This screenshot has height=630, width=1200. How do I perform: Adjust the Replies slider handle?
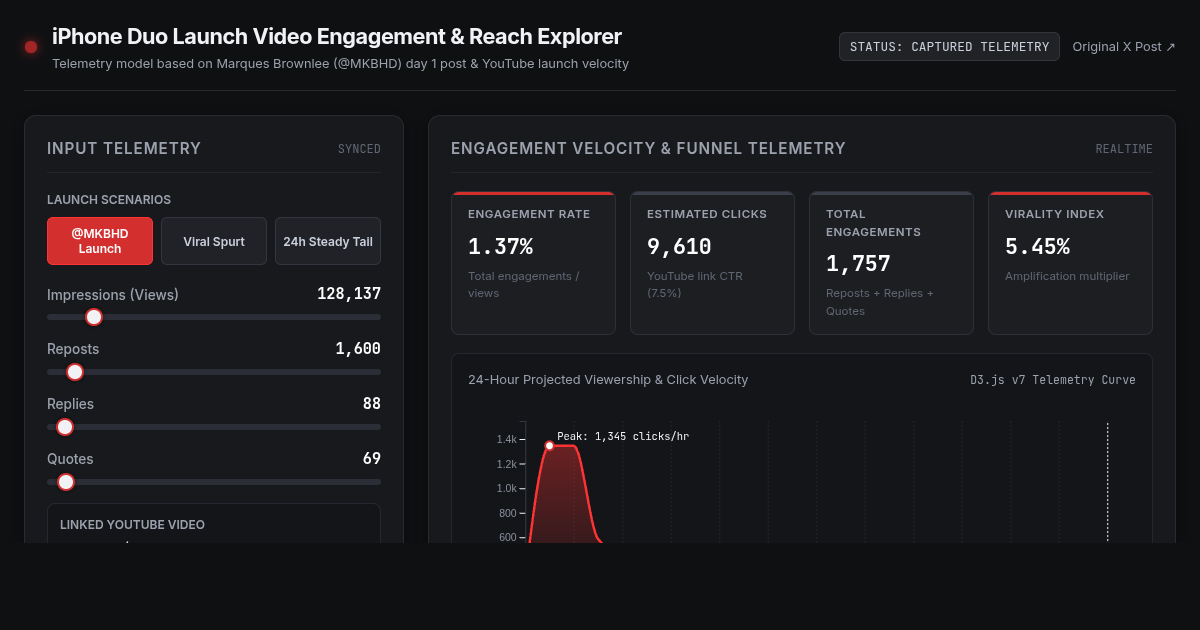pyautogui.click(x=65, y=427)
